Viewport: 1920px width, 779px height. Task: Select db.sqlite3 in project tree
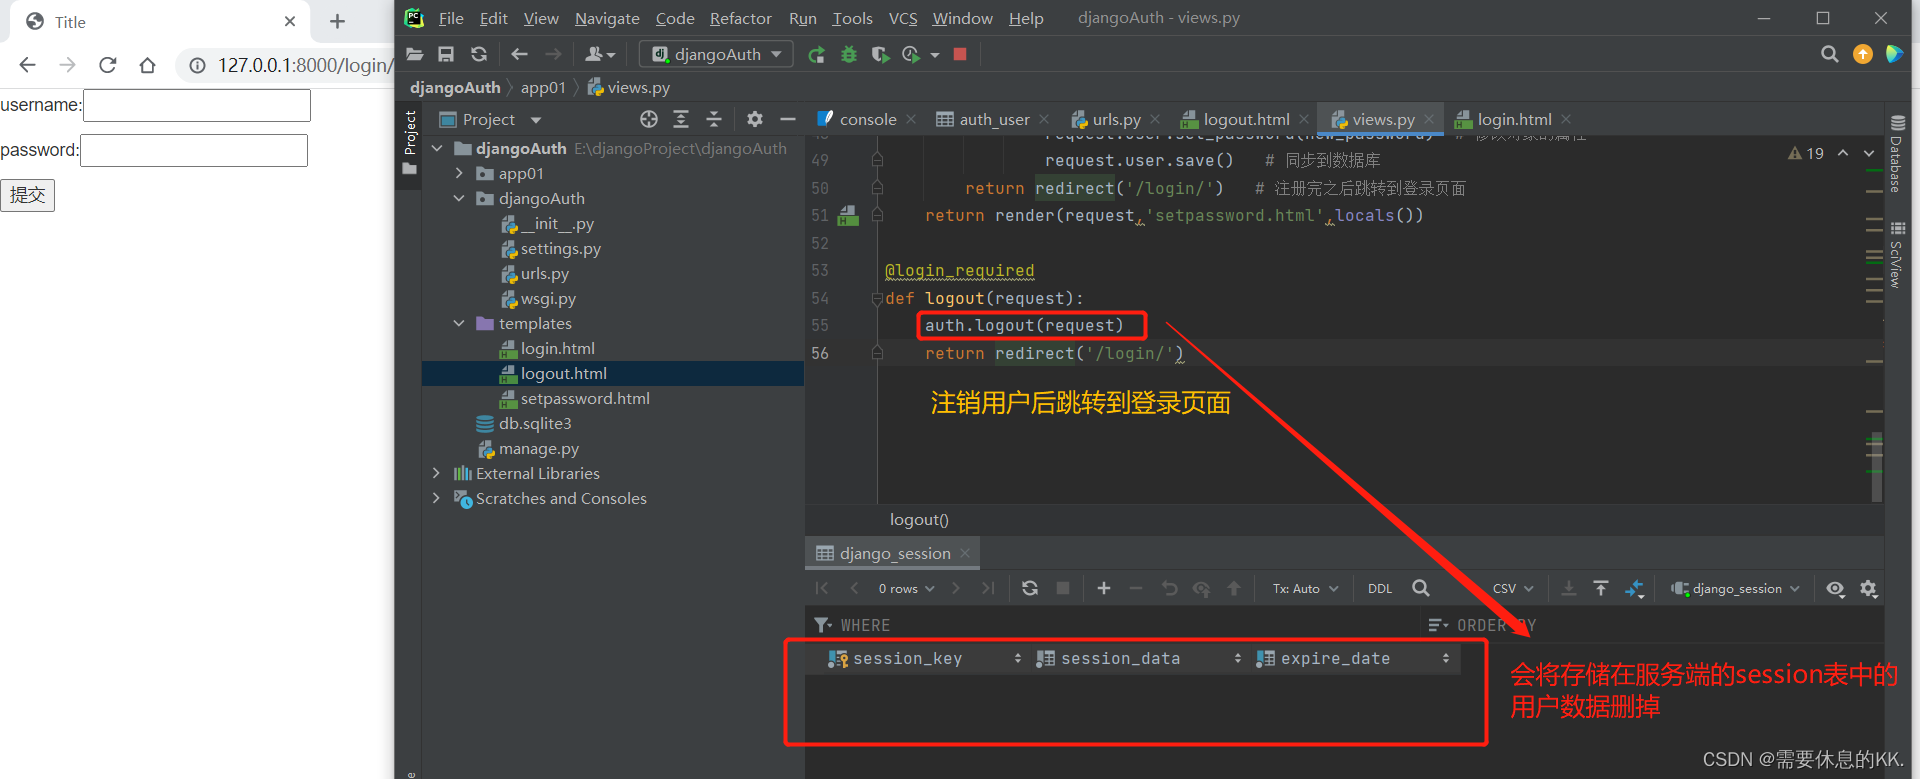point(535,423)
